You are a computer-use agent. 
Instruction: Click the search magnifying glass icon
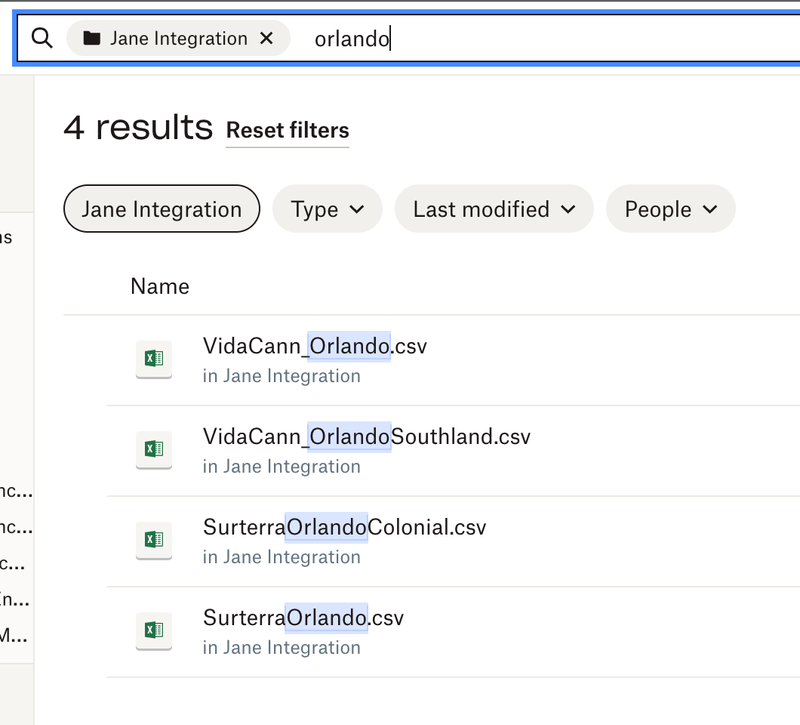[42, 38]
